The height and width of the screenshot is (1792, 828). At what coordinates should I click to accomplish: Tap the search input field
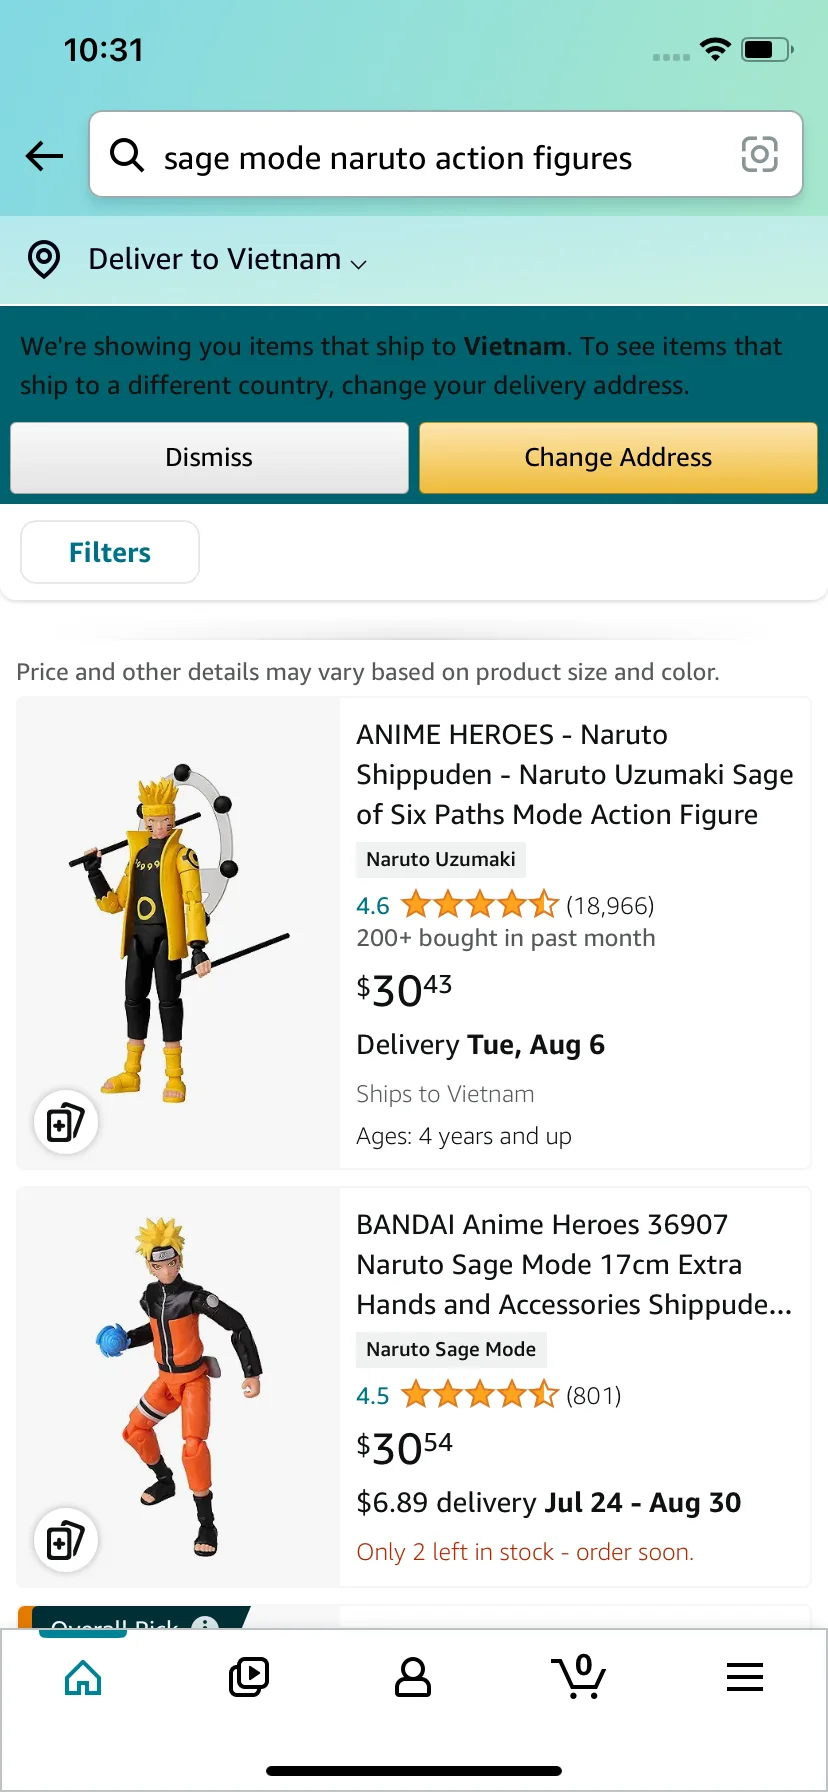click(440, 157)
